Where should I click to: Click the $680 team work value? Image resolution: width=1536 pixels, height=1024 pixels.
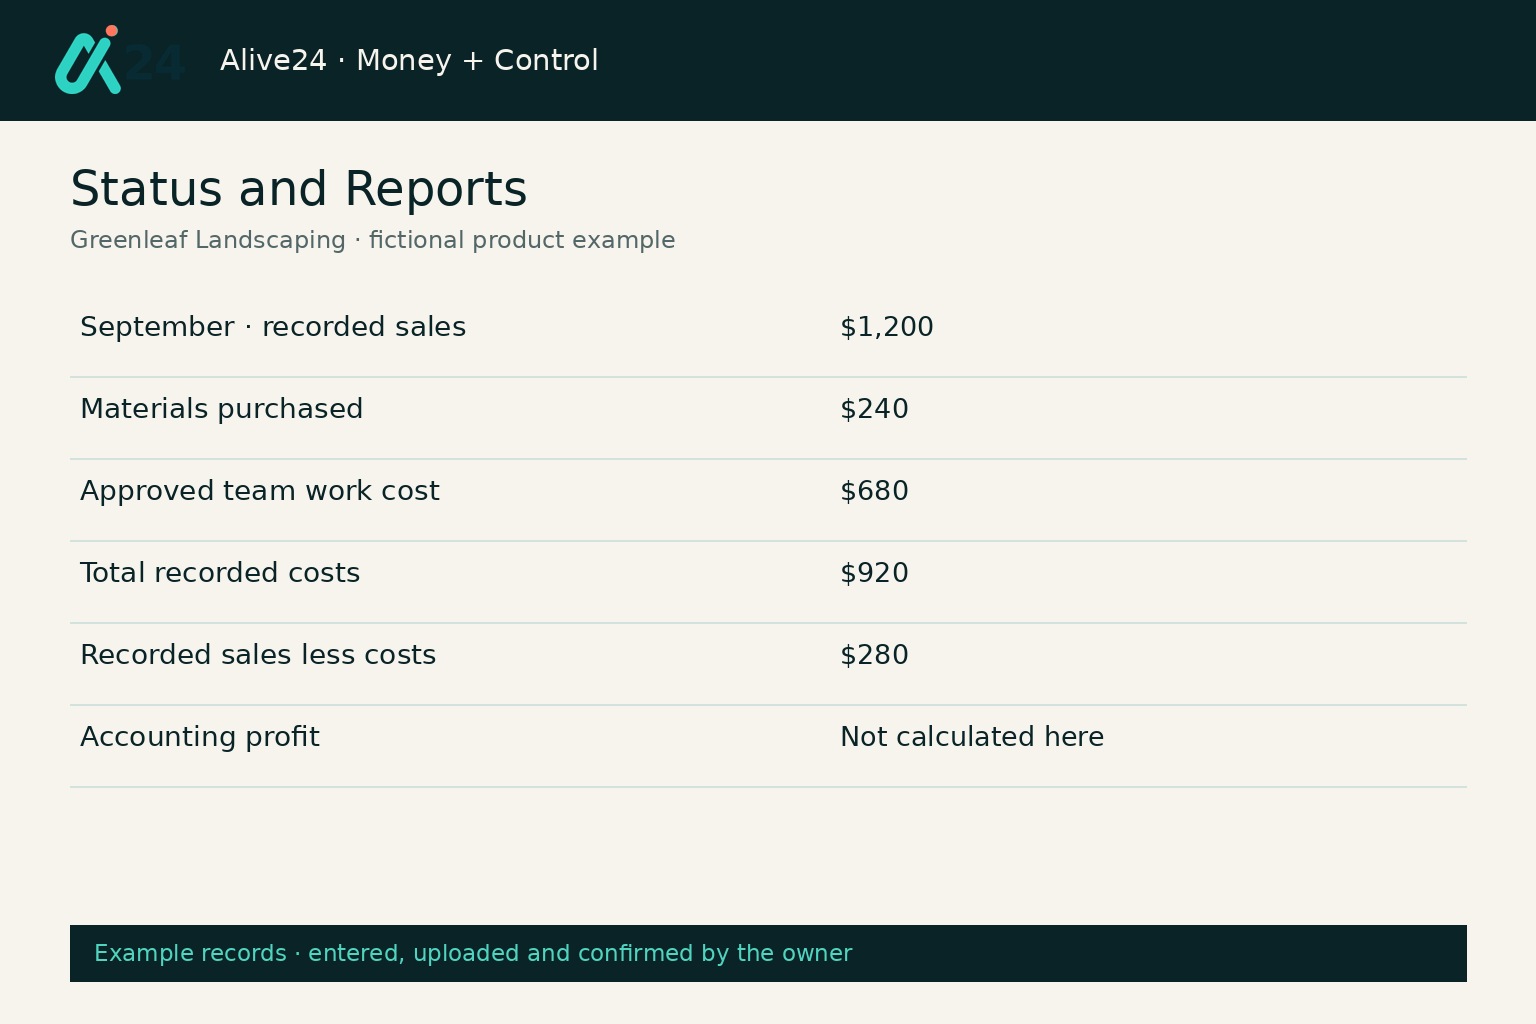[x=874, y=491]
